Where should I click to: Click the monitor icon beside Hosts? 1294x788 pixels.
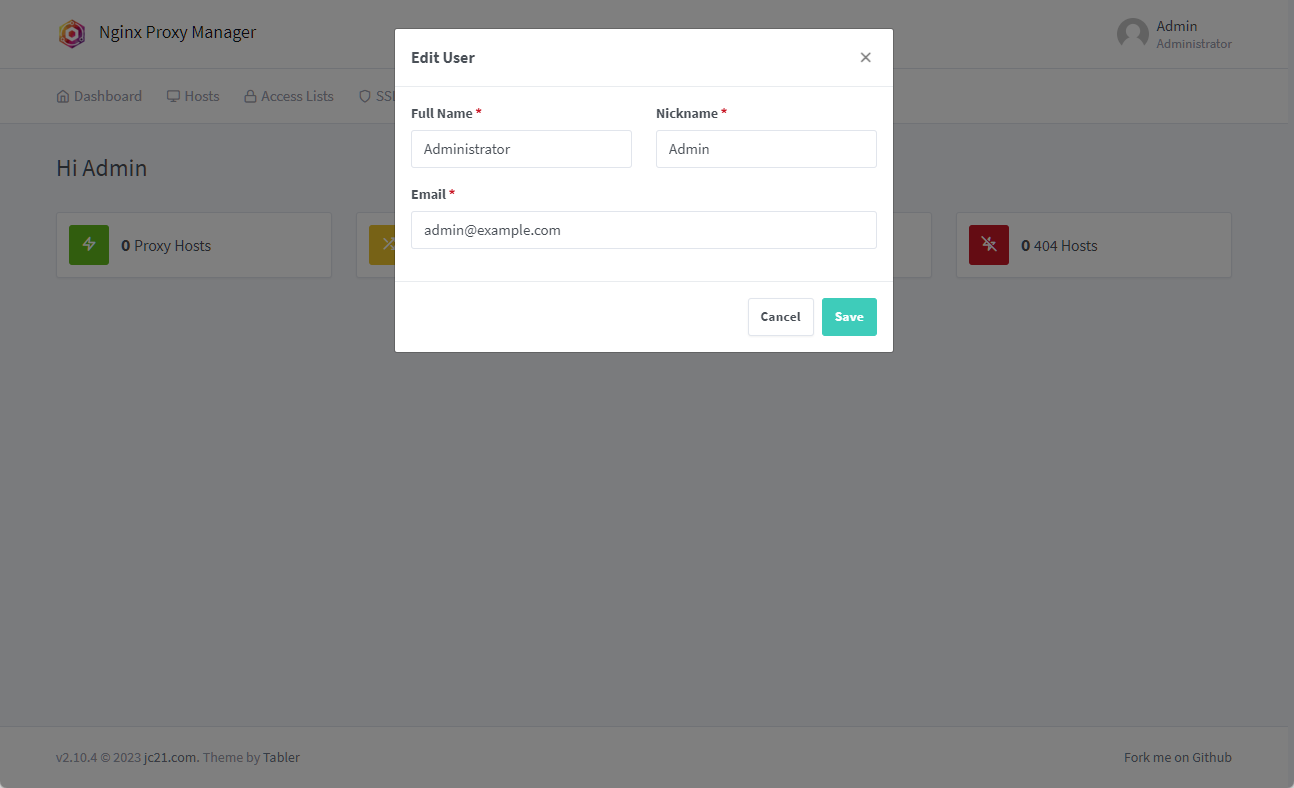(173, 97)
